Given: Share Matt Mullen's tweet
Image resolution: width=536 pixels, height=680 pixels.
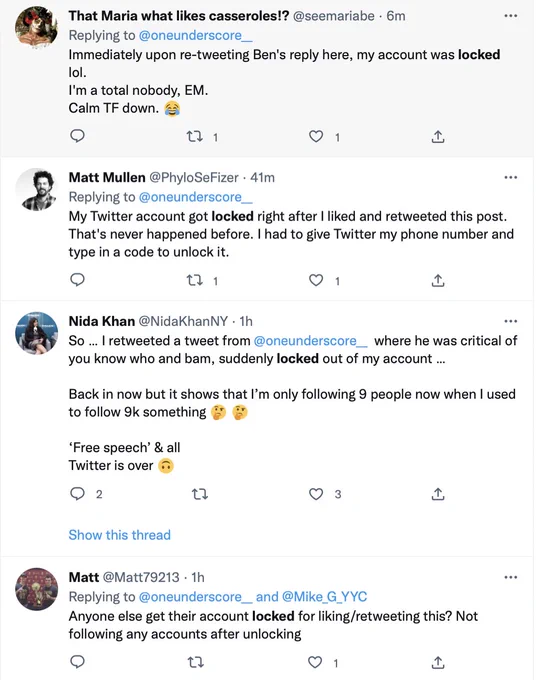Looking at the screenshot, I should [x=438, y=281].
